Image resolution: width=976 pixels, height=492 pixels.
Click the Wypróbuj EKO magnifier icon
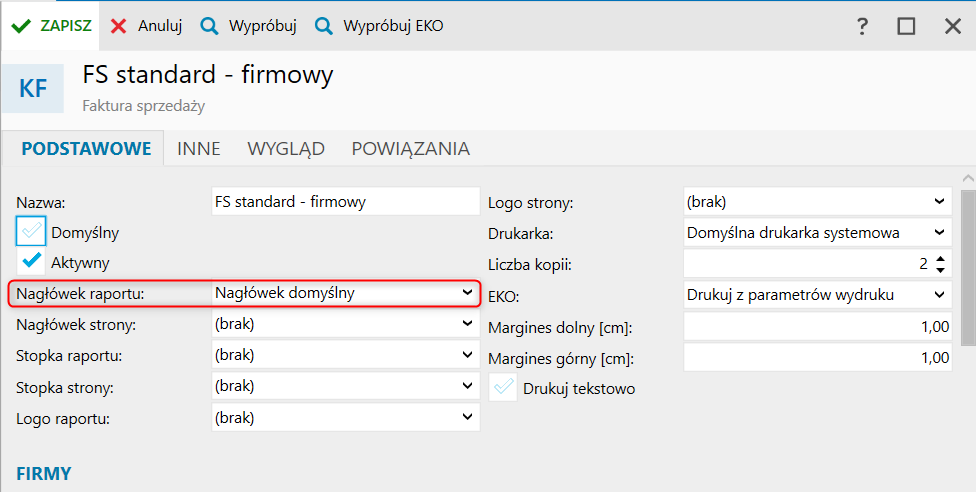pos(323,26)
